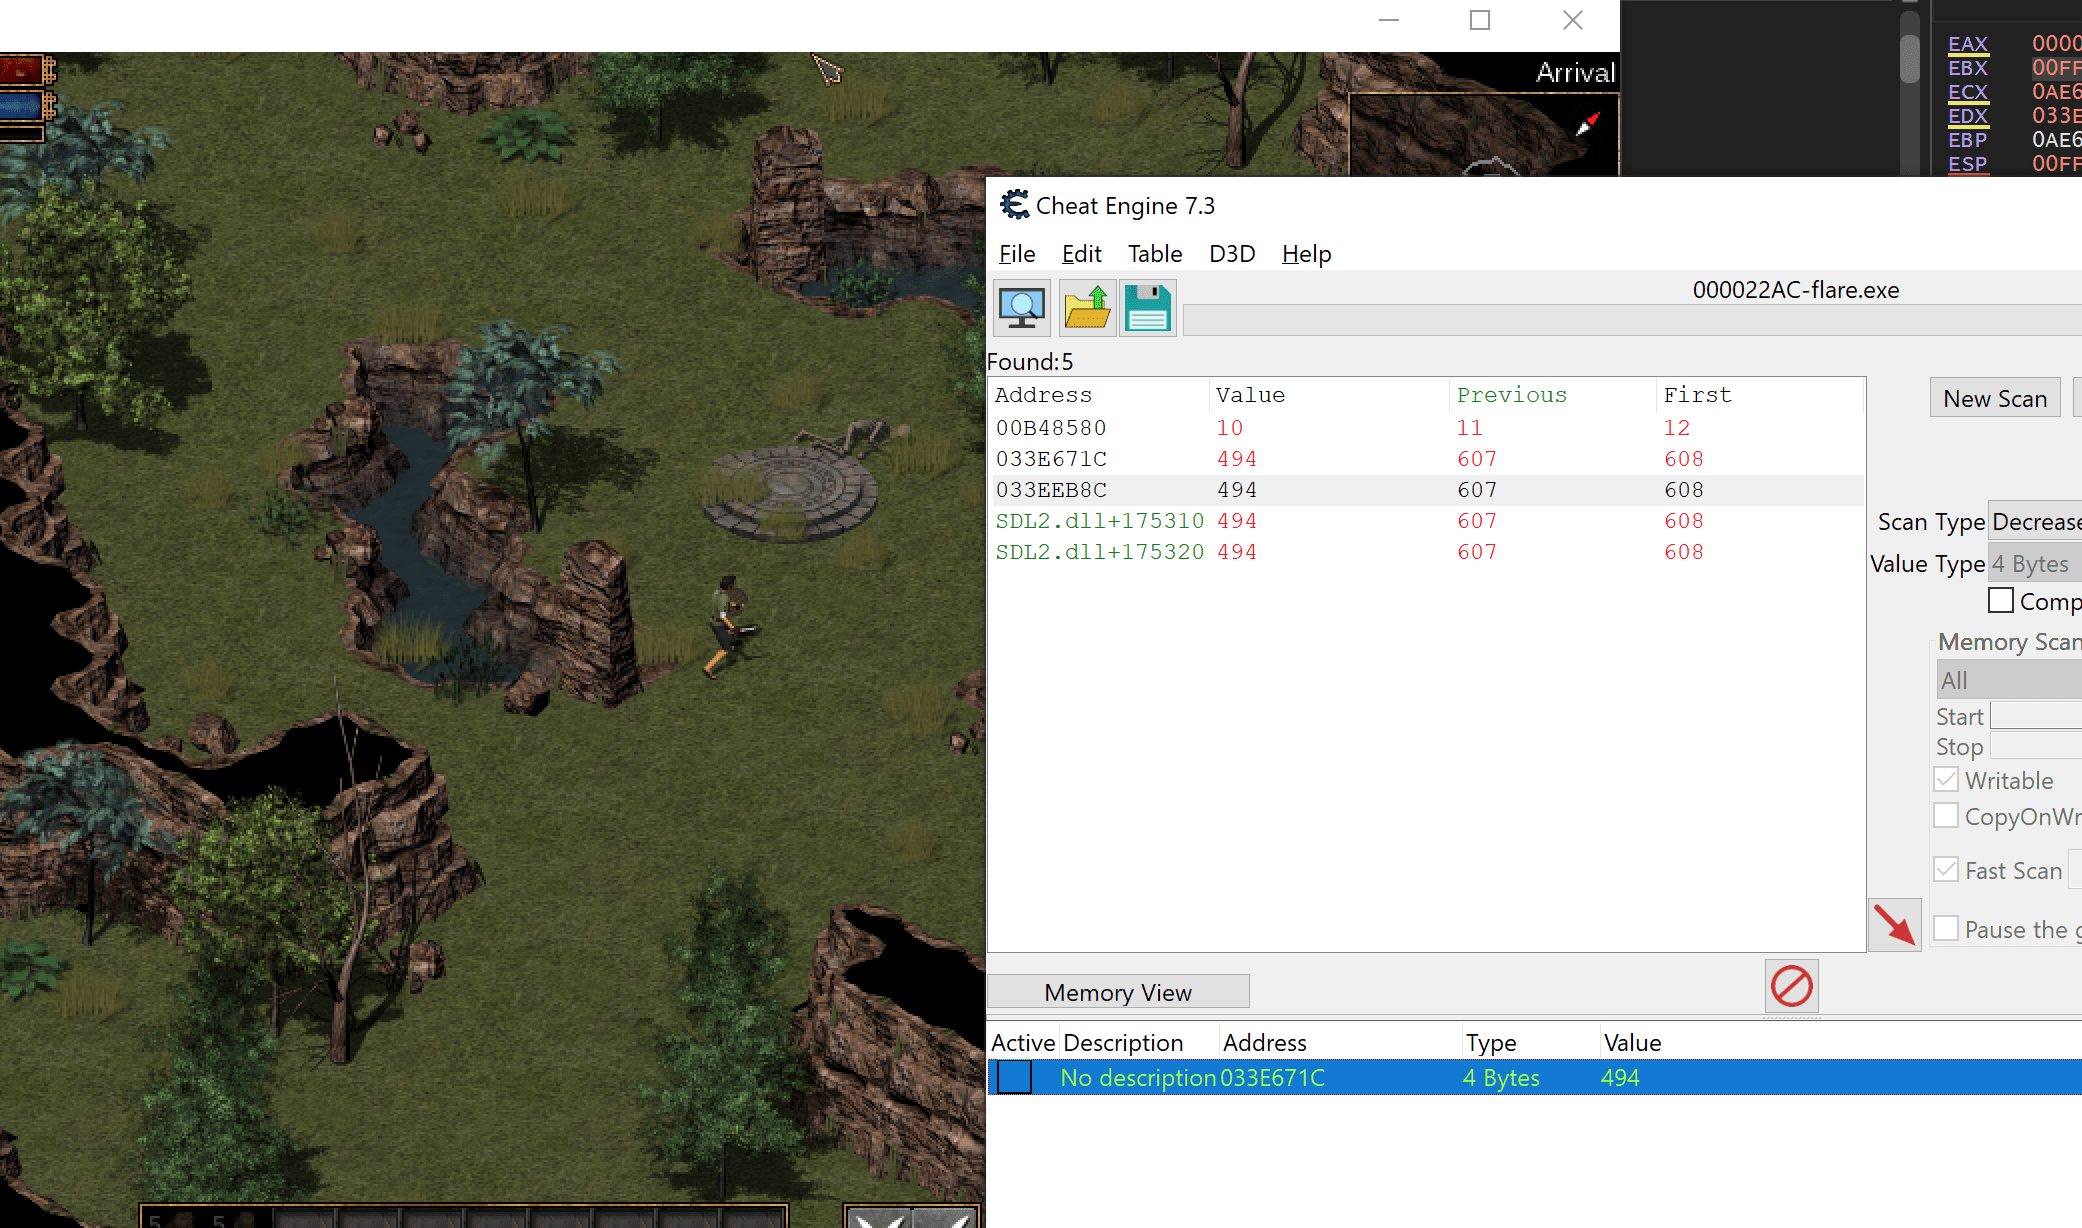Toggle the Writable checkbox
2082x1228 pixels.
tap(1946, 780)
